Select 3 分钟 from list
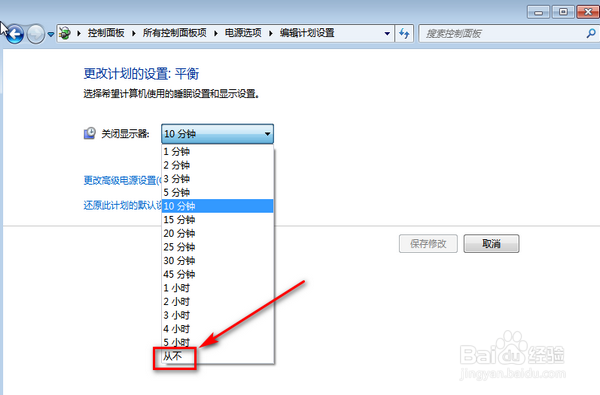 pos(217,179)
